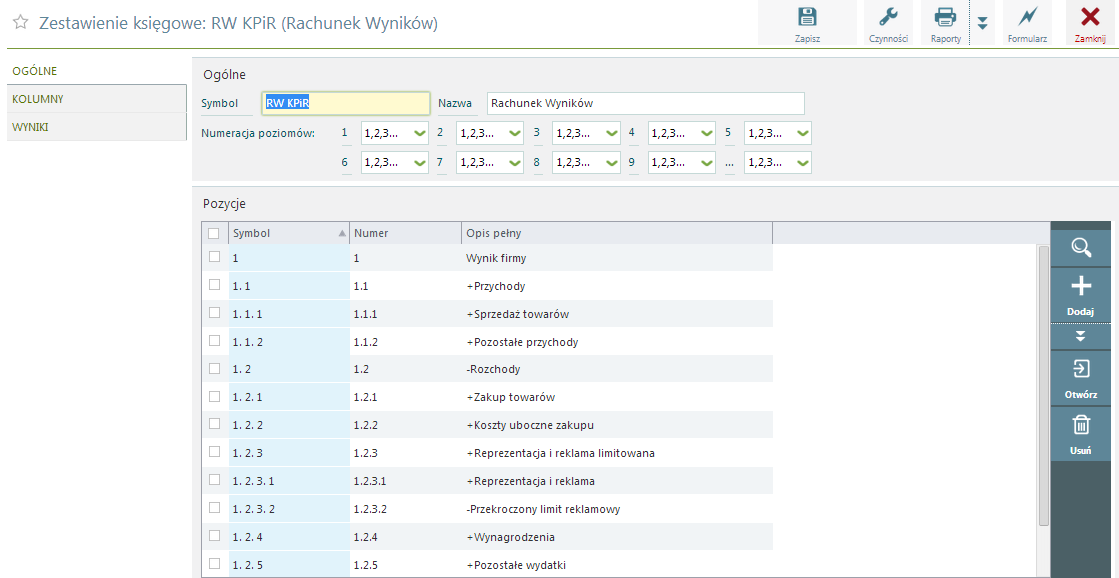This screenshot has width=1119, height=578.
Task: Check the -Rozchody row checkbox
Action: click(x=214, y=368)
